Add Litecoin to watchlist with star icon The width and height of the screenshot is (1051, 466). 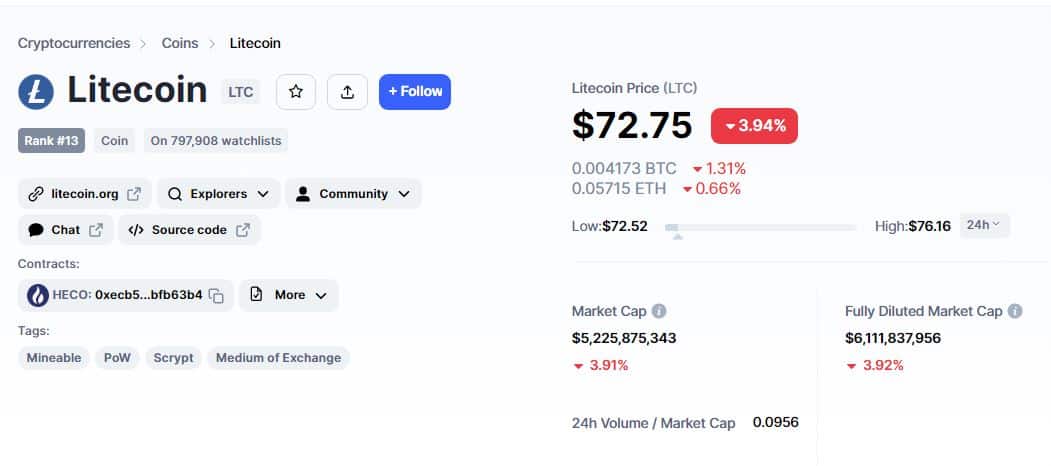(296, 92)
